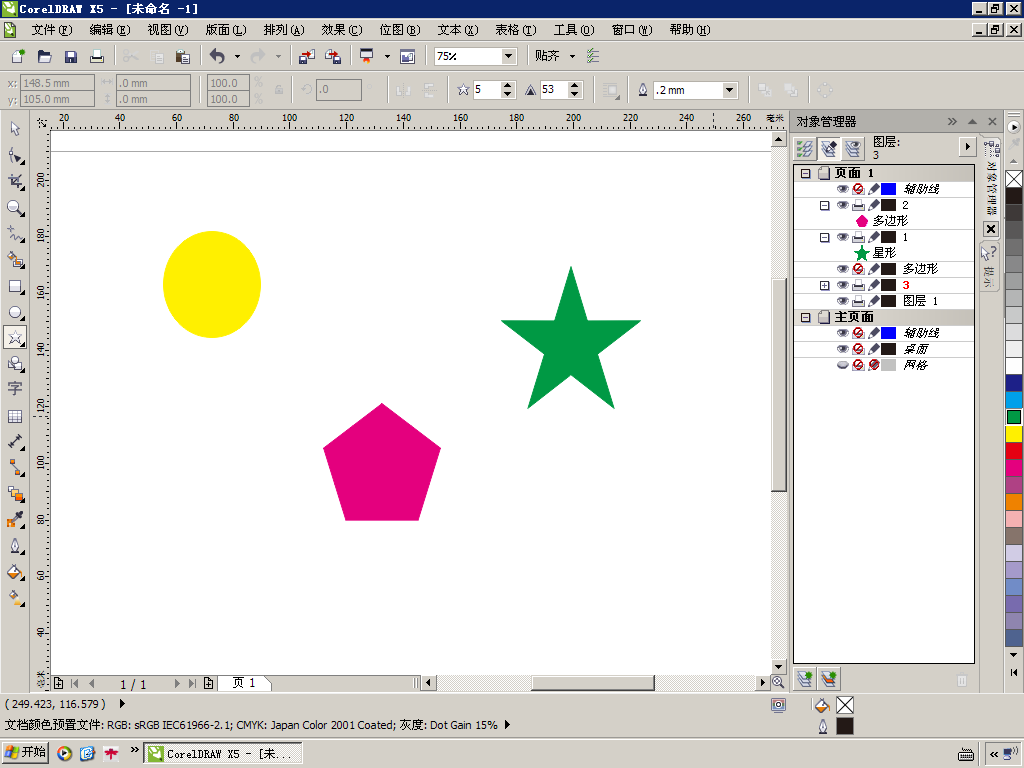Open the zoom level 75% dropdown
The width and height of the screenshot is (1024, 768).
[x=508, y=57]
